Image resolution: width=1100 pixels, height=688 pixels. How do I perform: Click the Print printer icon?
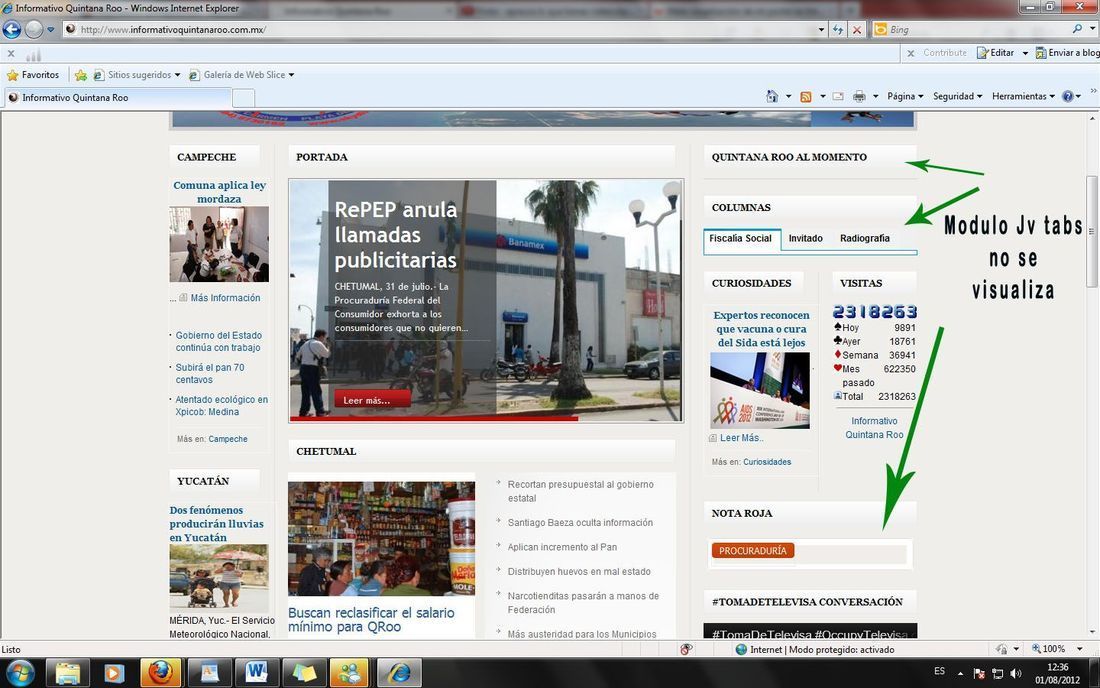(x=859, y=96)
